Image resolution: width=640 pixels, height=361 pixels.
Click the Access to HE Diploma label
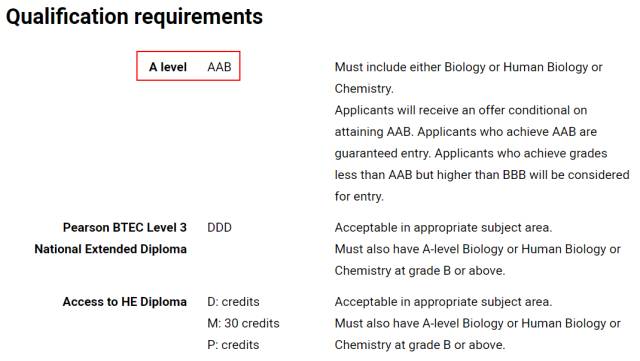tap(124, 302)
